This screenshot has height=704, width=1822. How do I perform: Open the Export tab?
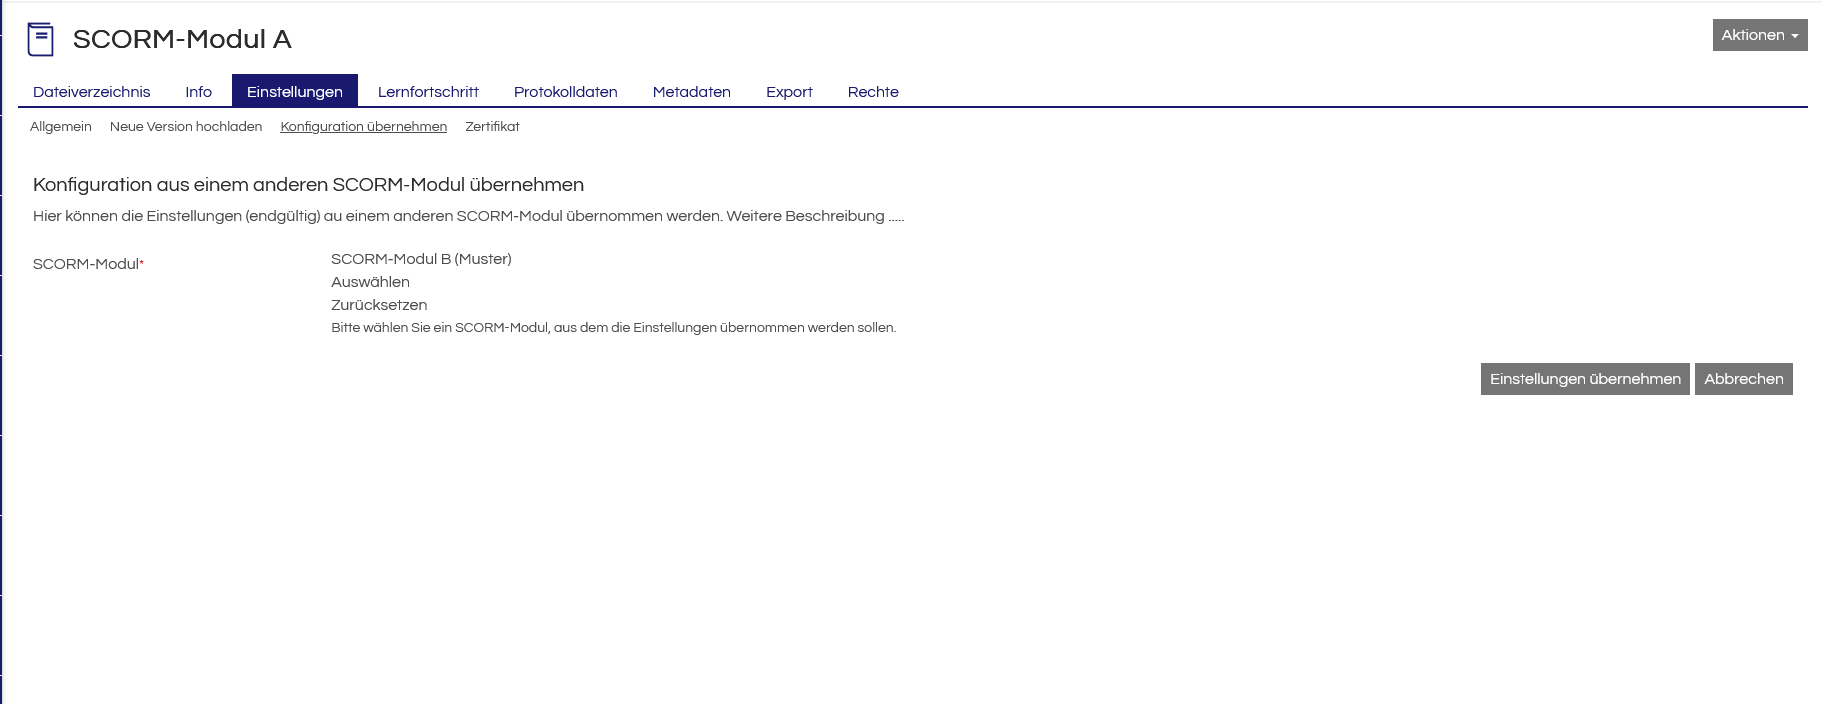point(789,92)
